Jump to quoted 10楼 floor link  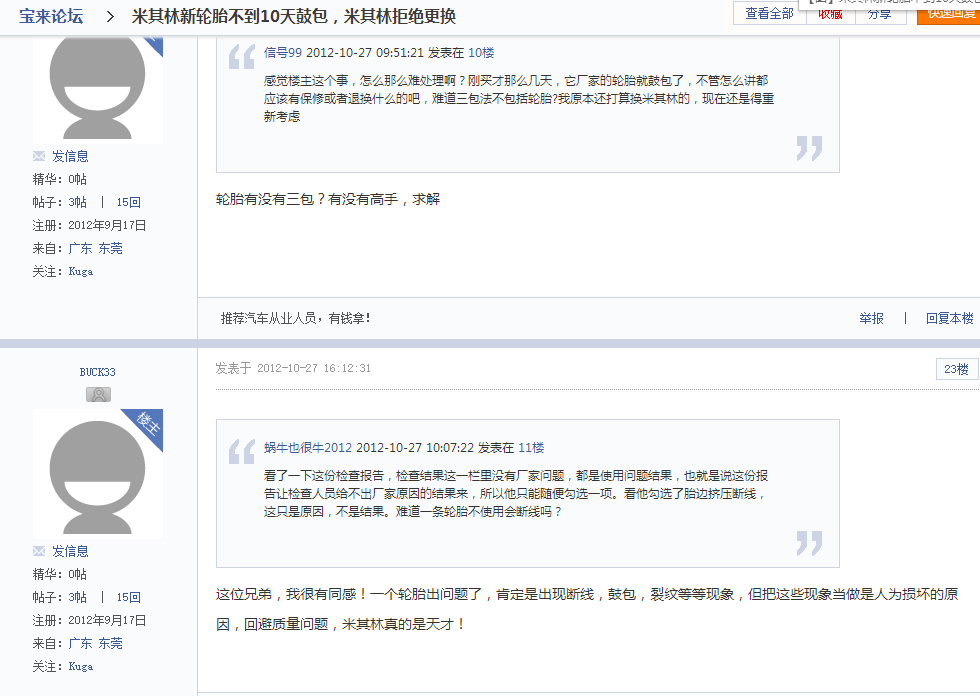click(x=481, y=53)
